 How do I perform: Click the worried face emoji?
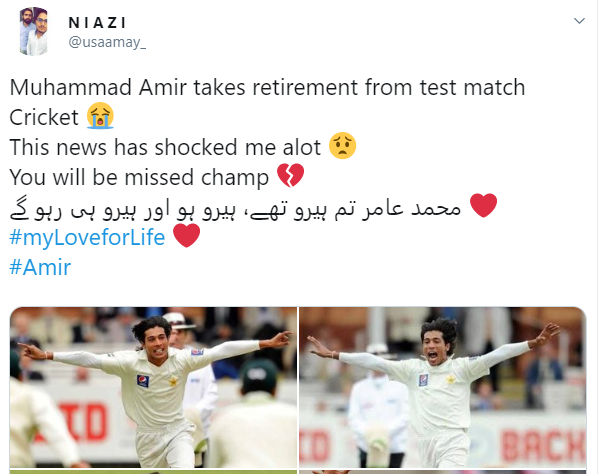click(x=342, y=146)
